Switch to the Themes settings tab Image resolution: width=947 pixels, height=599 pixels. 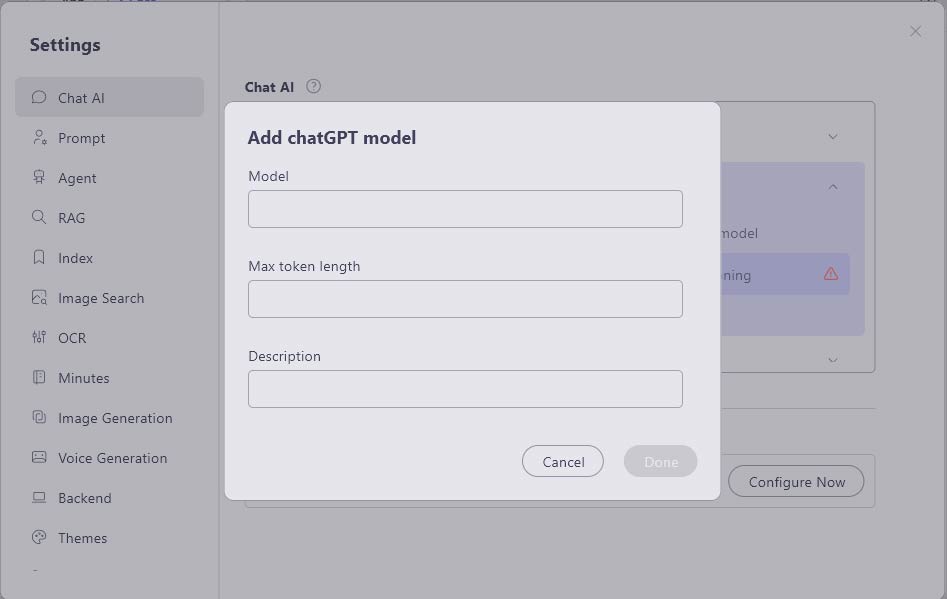(109, 537)
